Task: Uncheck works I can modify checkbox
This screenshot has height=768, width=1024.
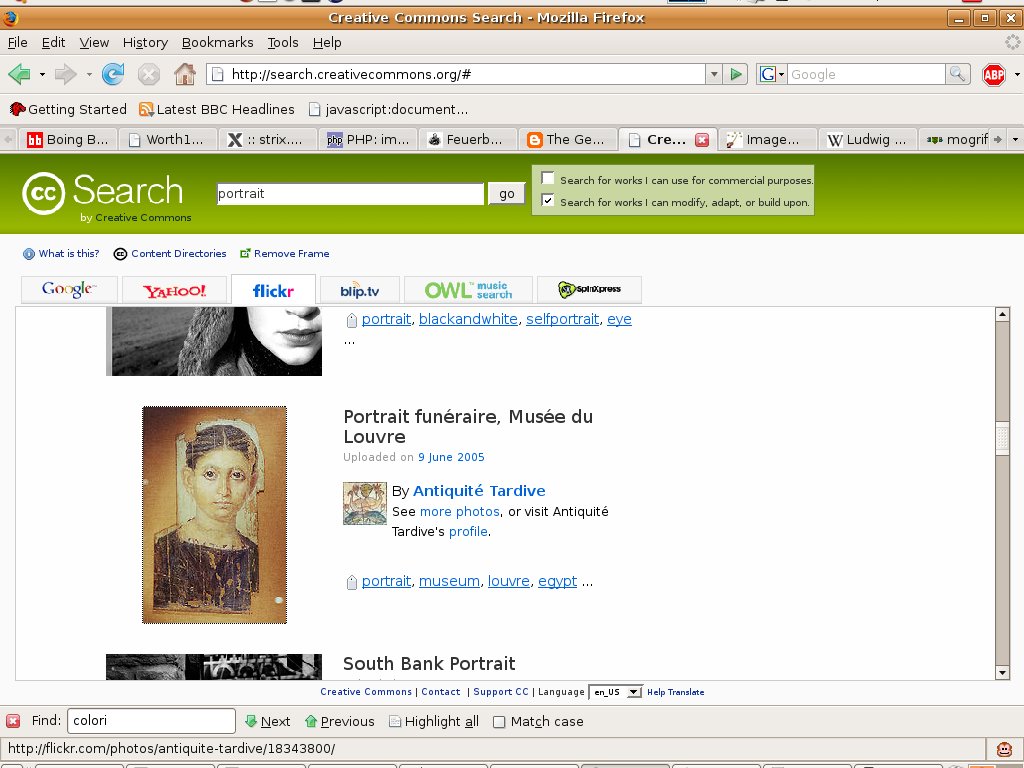Action: (548, 200)
